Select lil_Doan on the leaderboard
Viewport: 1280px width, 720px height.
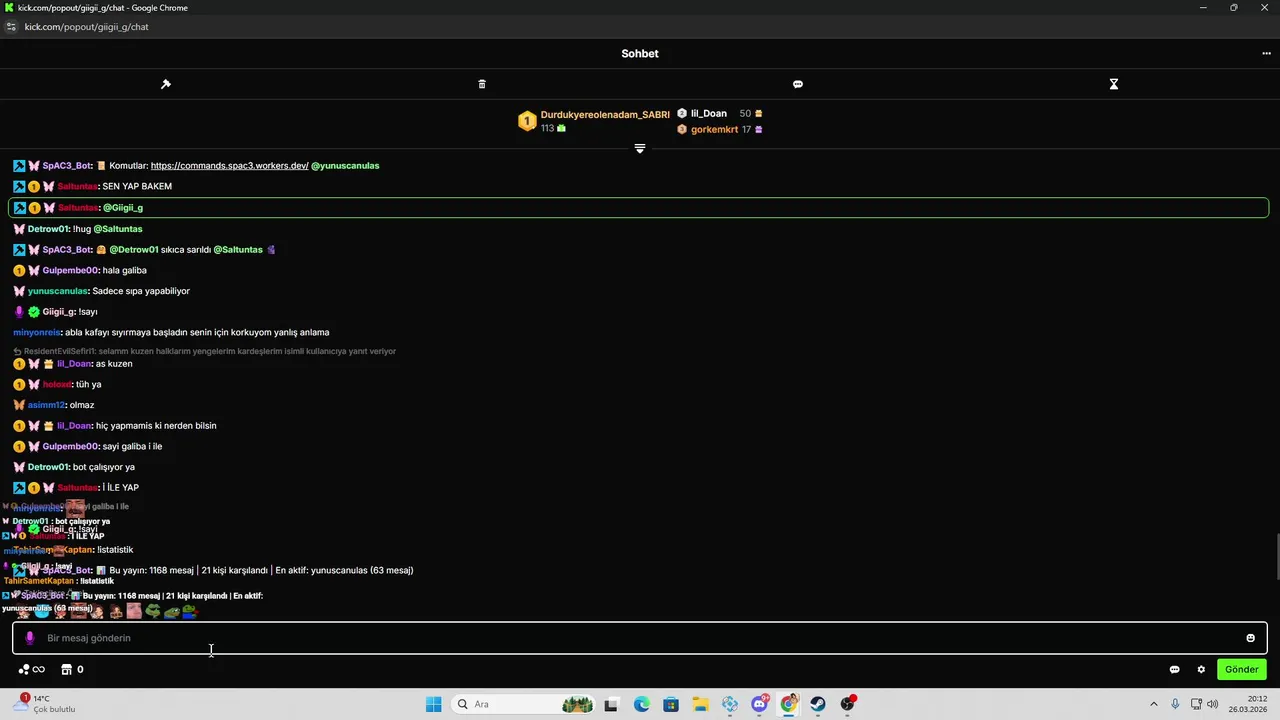(708, 114)
